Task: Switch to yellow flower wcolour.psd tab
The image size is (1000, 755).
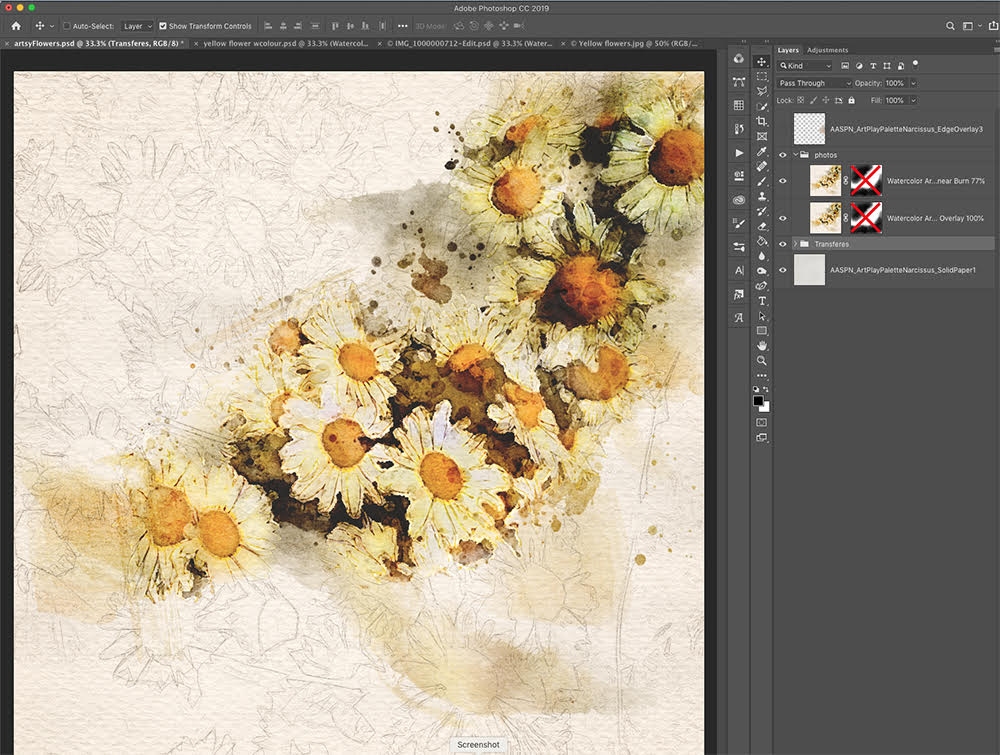Action: (286, 43)
